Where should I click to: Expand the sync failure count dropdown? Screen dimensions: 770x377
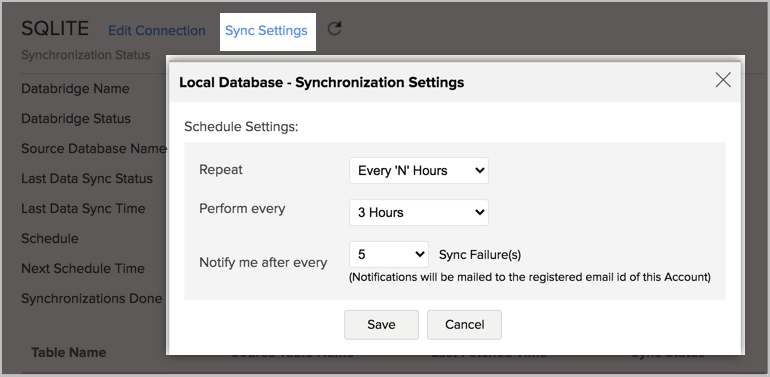point(389,254)
